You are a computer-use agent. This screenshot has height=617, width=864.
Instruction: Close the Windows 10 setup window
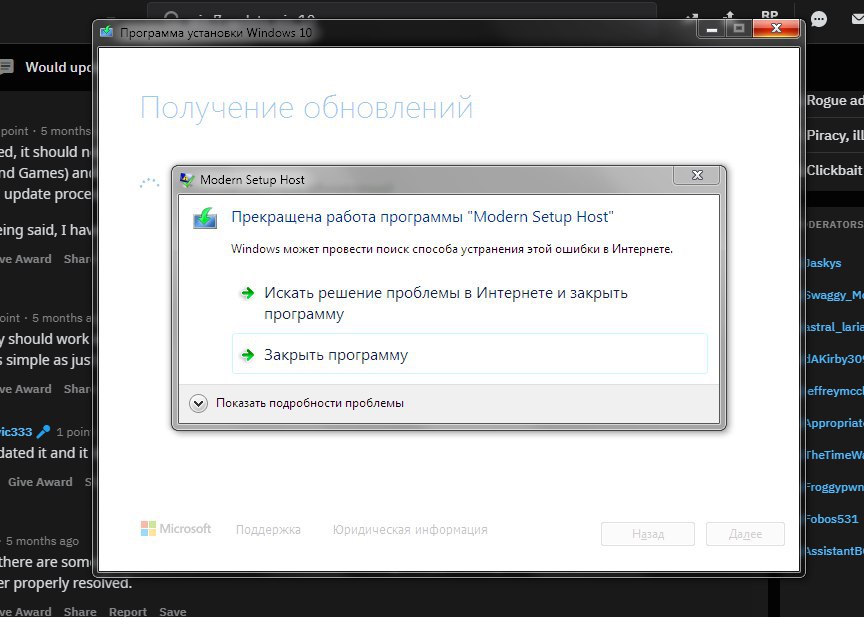[776, 28]
